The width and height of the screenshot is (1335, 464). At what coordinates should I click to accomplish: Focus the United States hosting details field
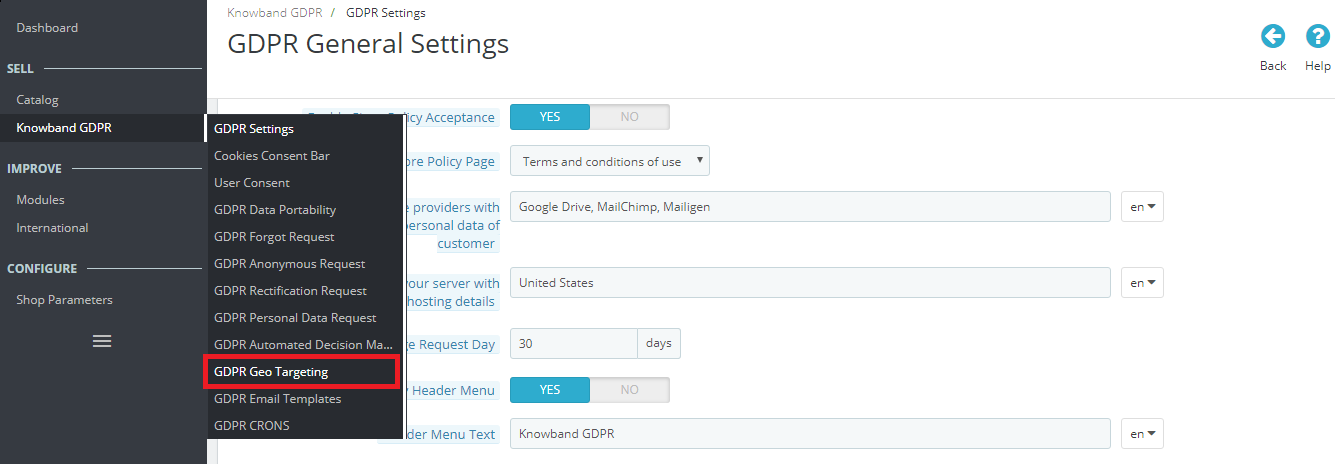(x=810, y=283)
